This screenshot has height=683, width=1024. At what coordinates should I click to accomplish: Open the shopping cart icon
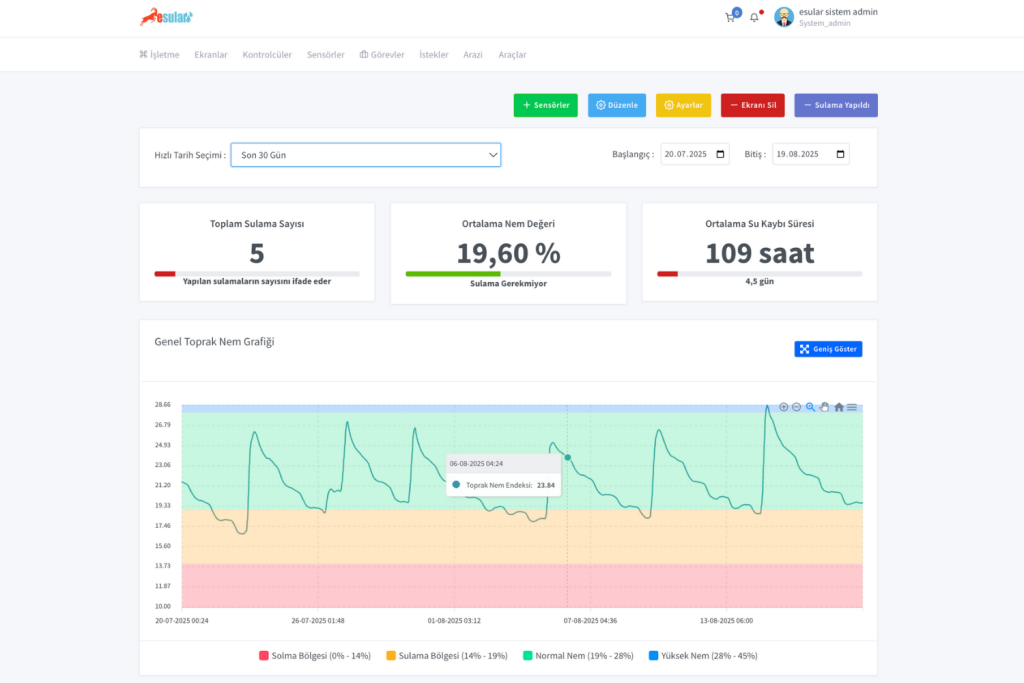tap(730, 17)
